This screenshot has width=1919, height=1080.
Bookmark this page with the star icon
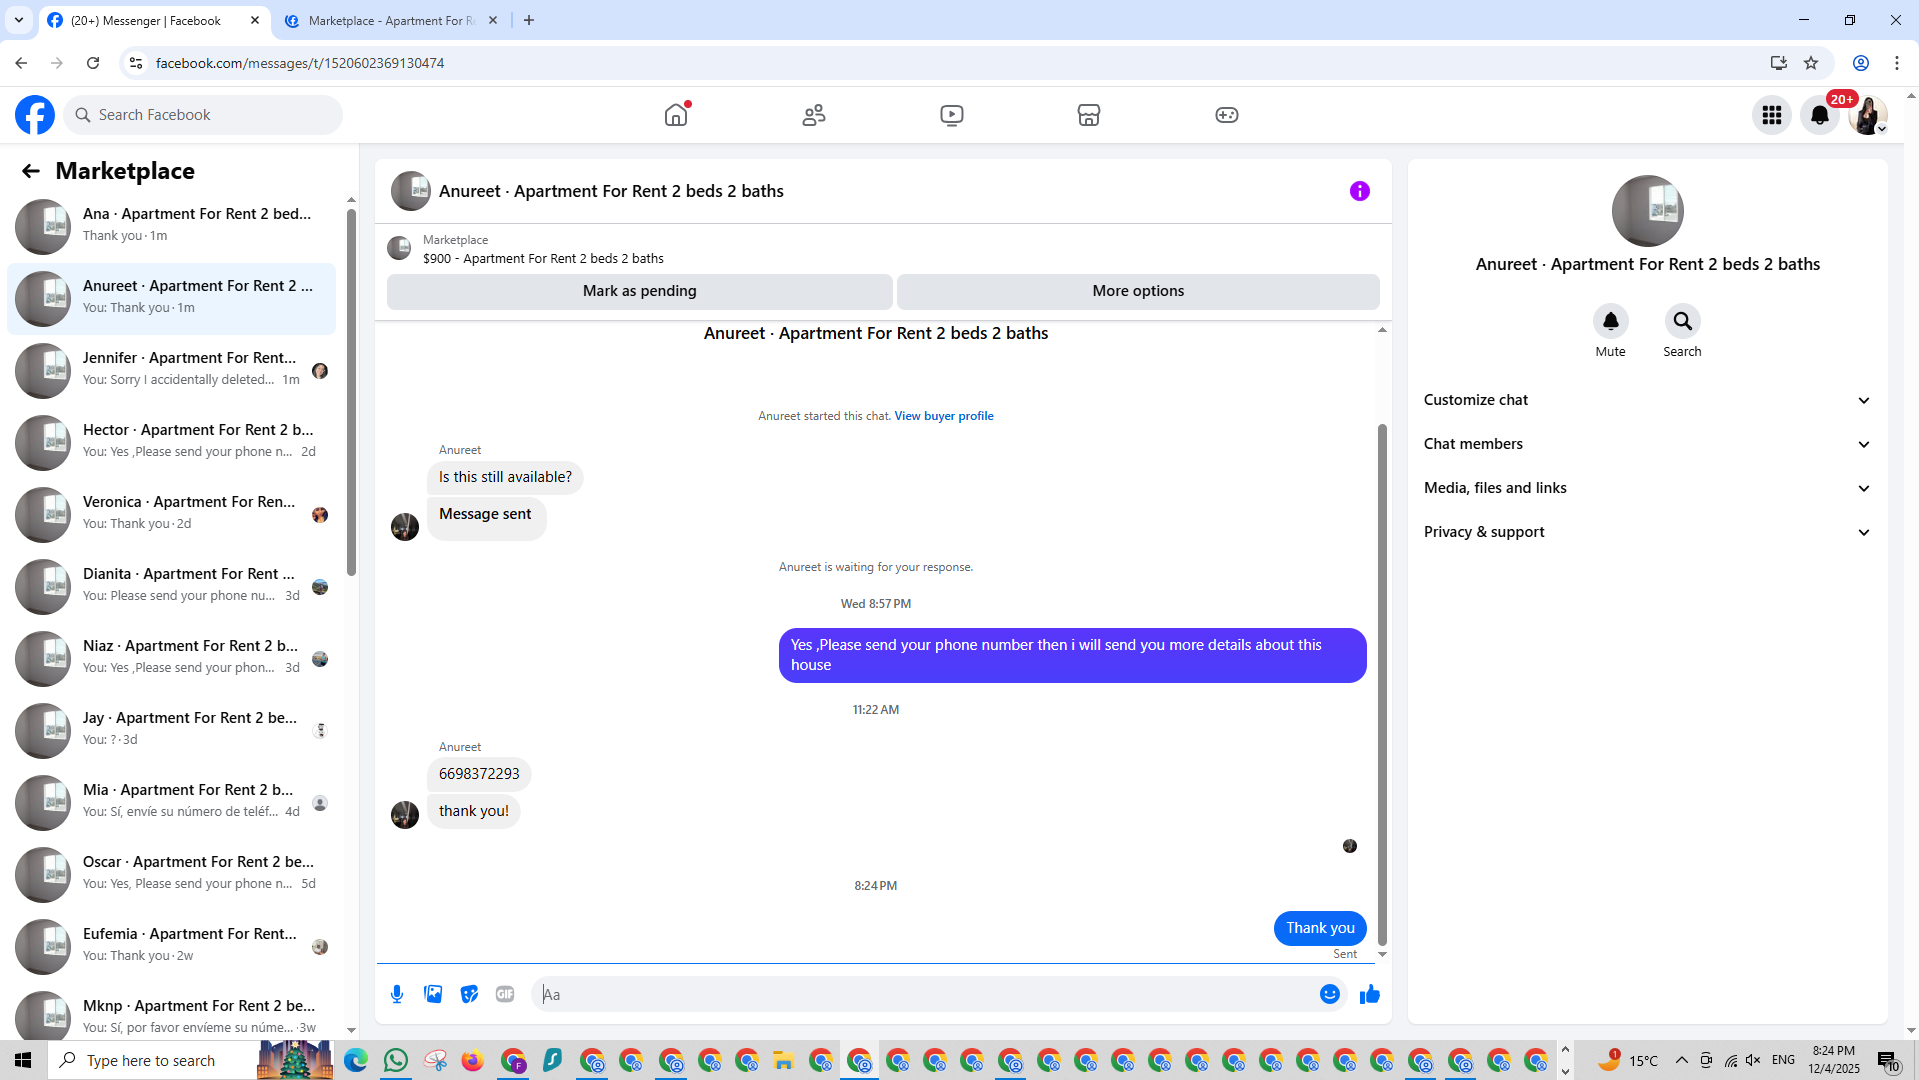[1811, 63]
